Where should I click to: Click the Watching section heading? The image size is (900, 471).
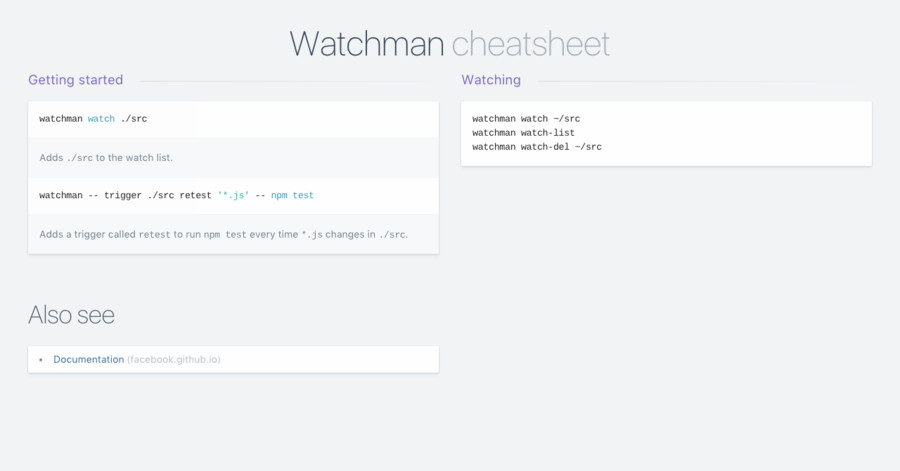490,80
